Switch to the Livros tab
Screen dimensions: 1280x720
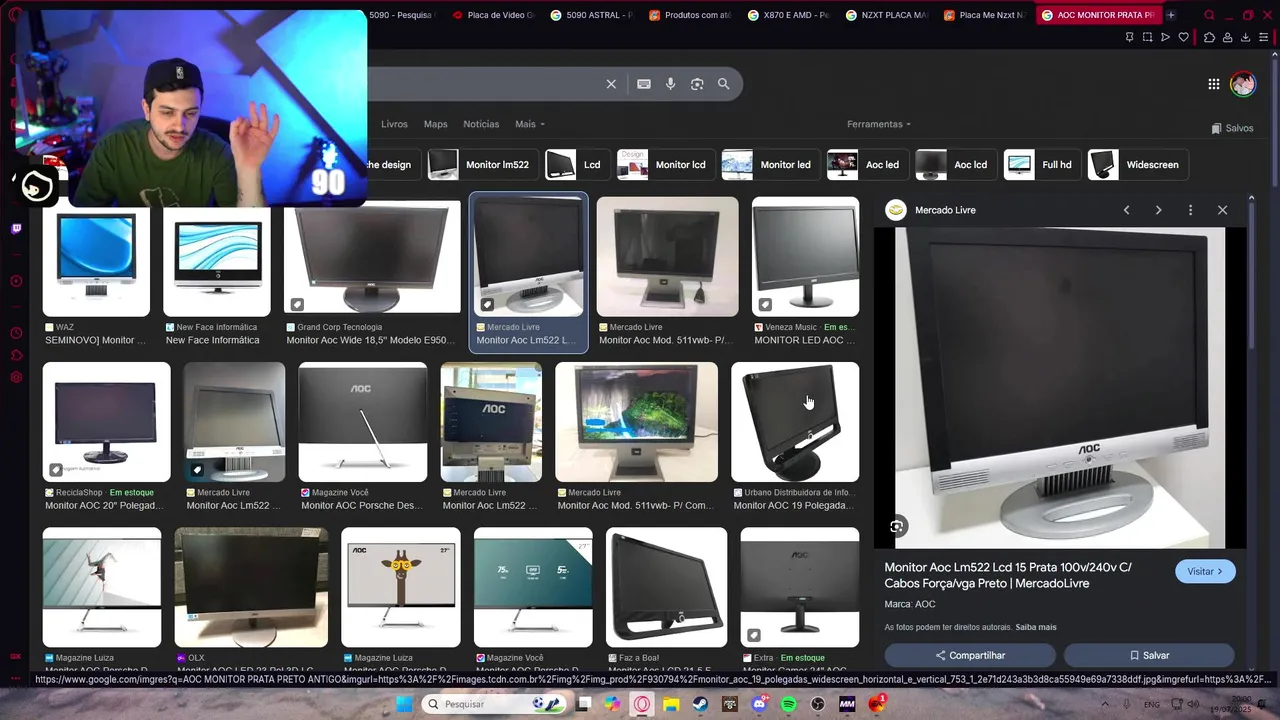[x=394, y=124]
